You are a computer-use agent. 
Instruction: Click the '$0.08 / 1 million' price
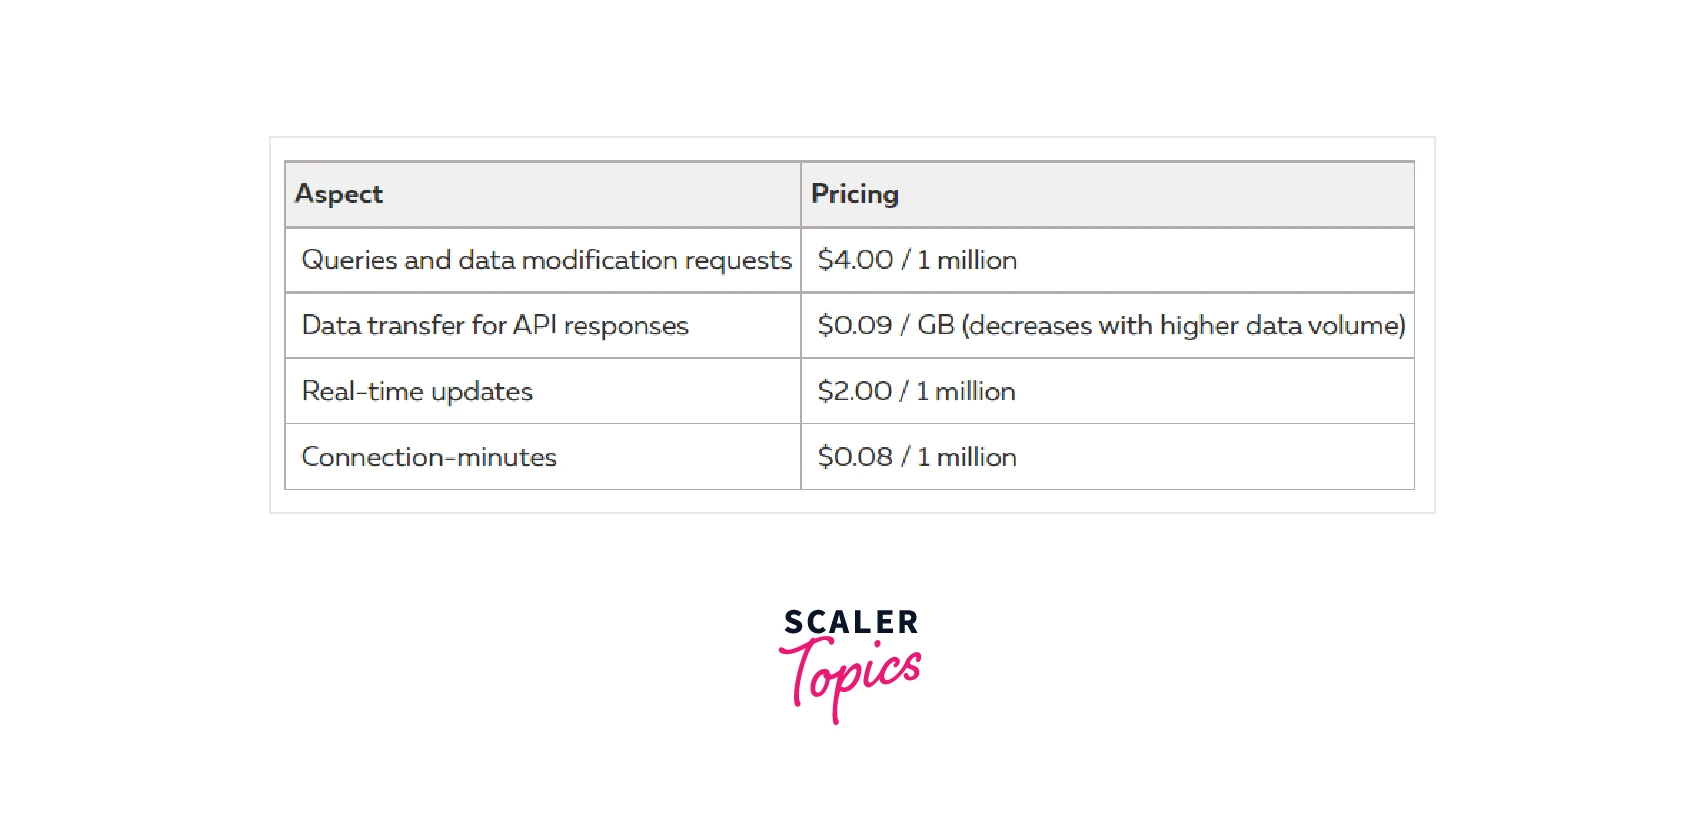pyautogui.click(x=917, y=457)
